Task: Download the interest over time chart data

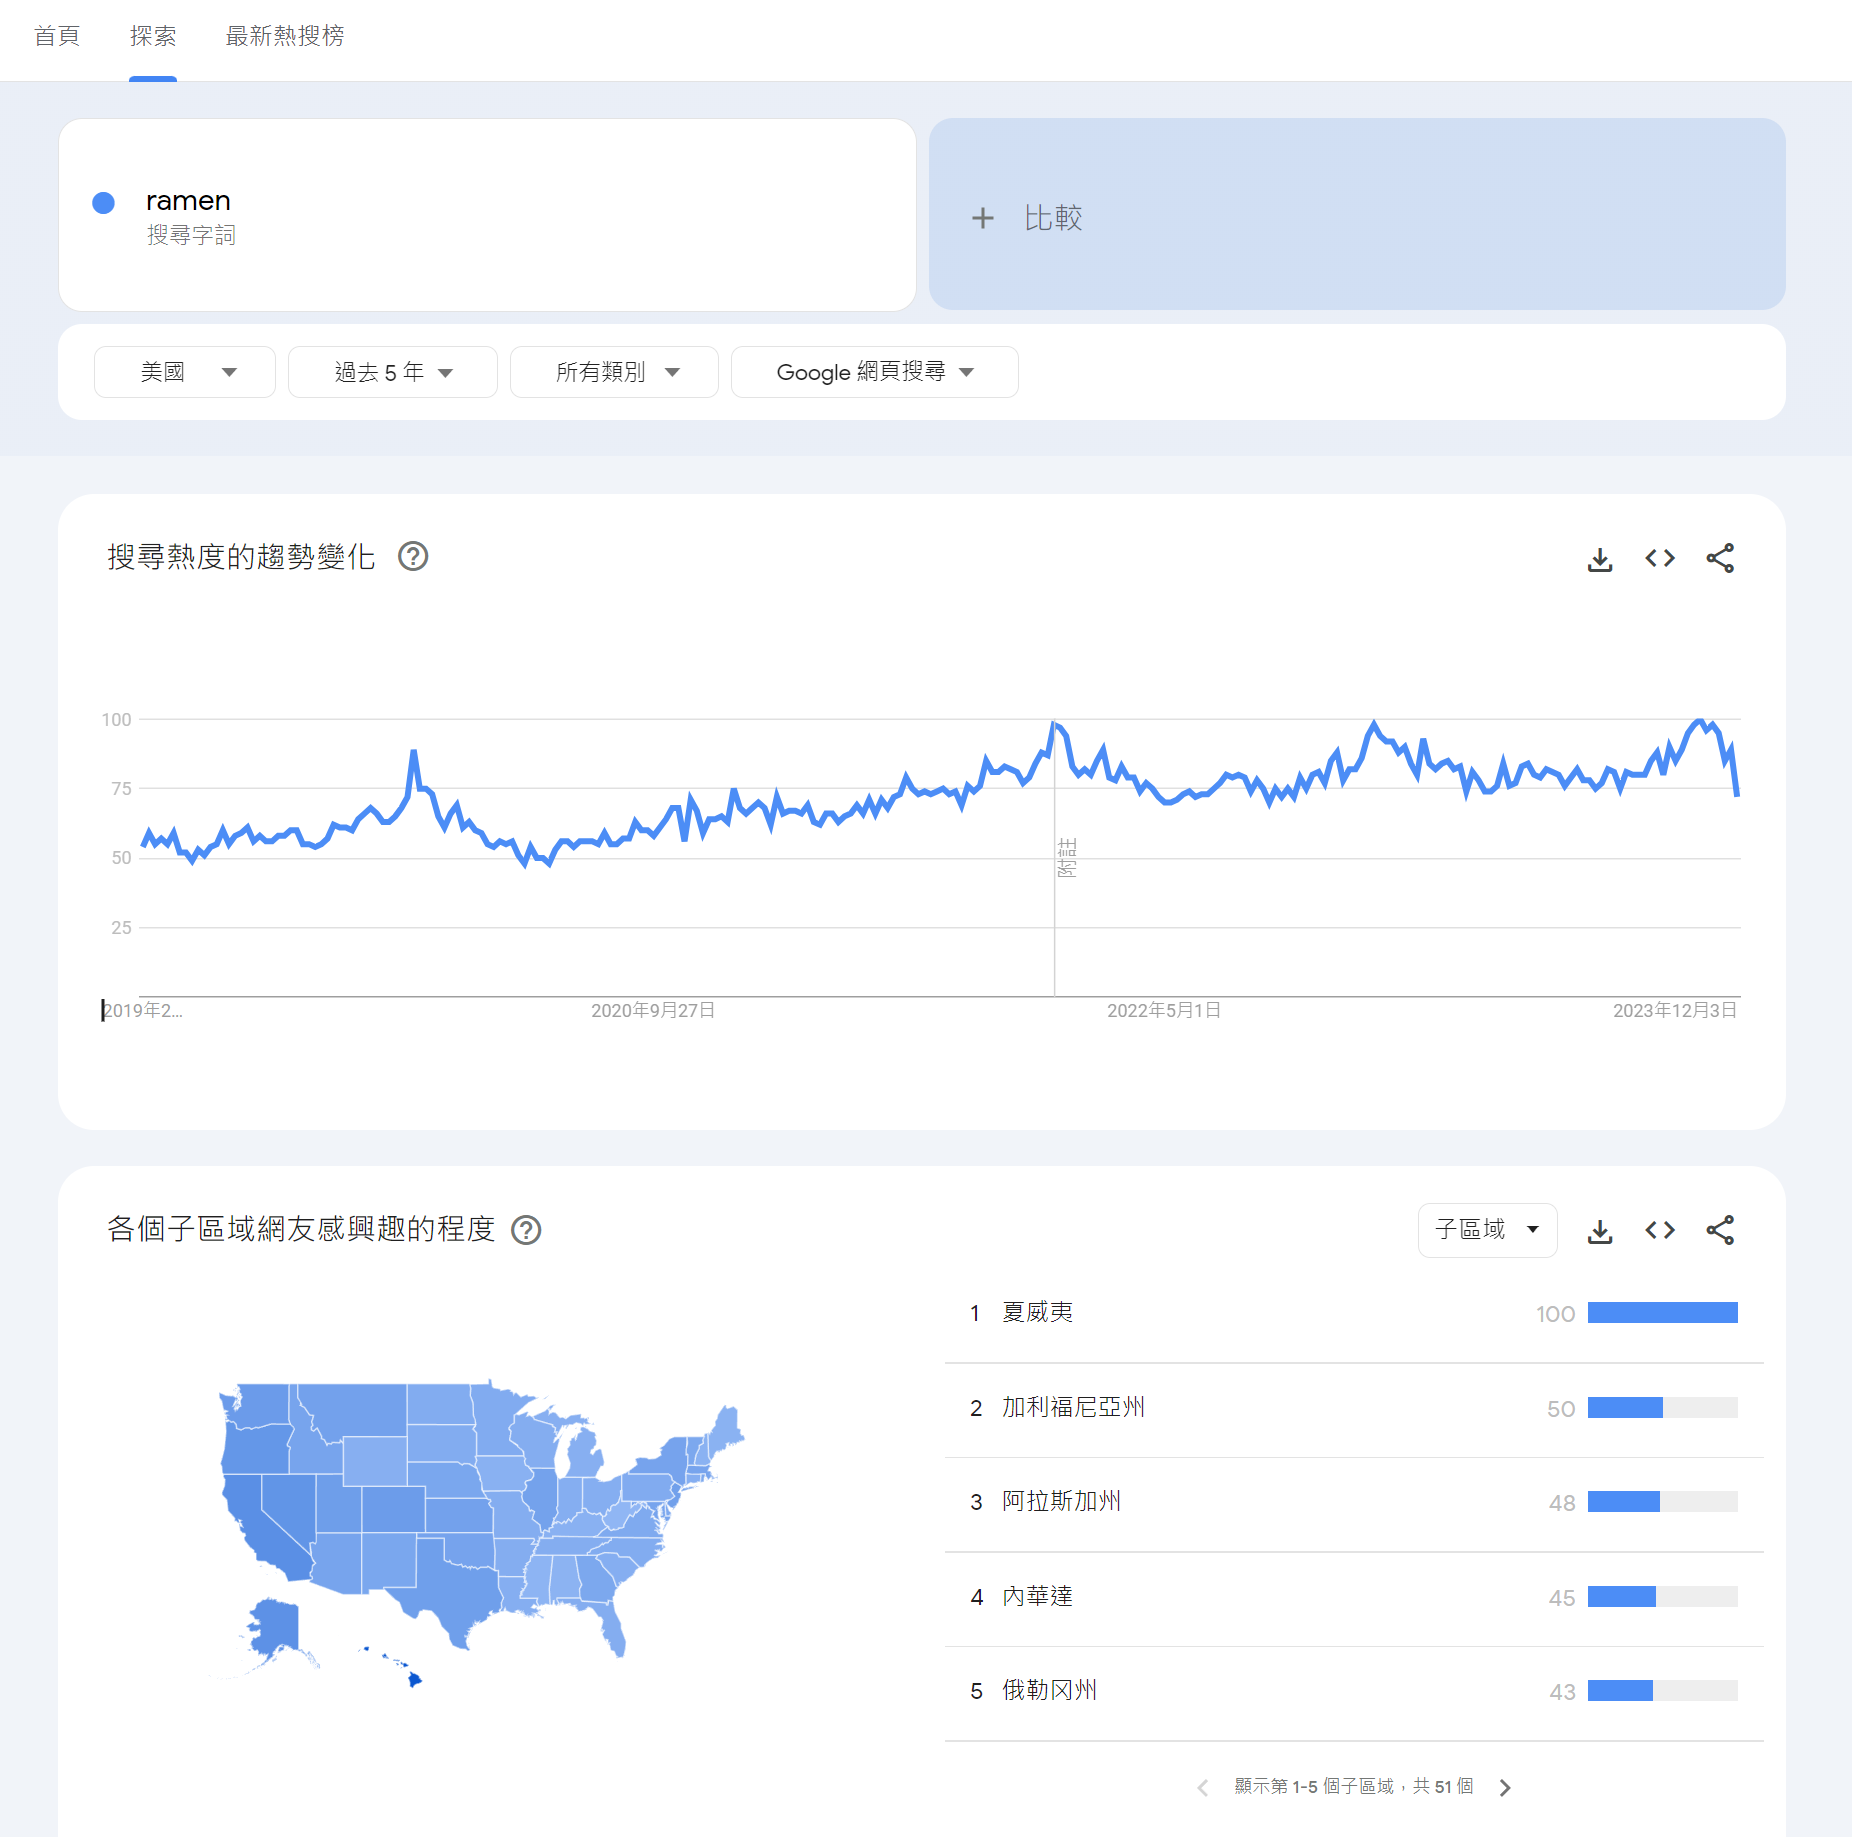Action: pos(1600,559)
